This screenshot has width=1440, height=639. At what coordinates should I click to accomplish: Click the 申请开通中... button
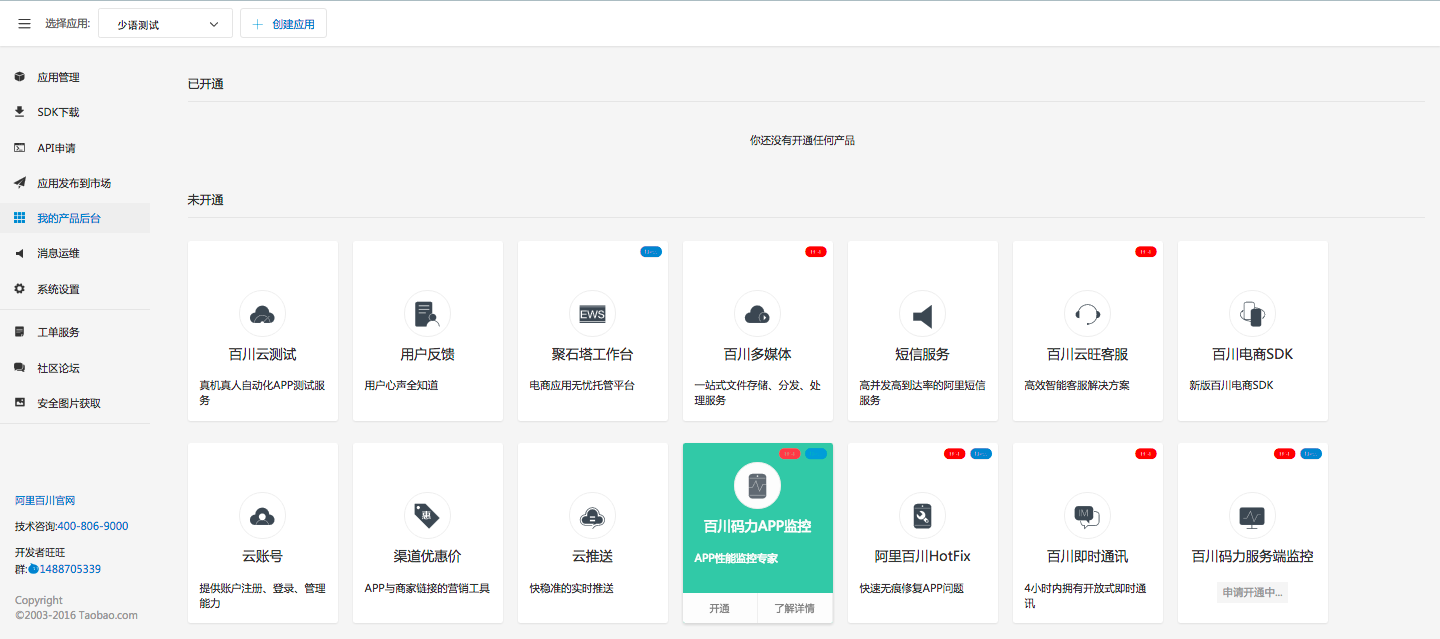click(1252, 592)
